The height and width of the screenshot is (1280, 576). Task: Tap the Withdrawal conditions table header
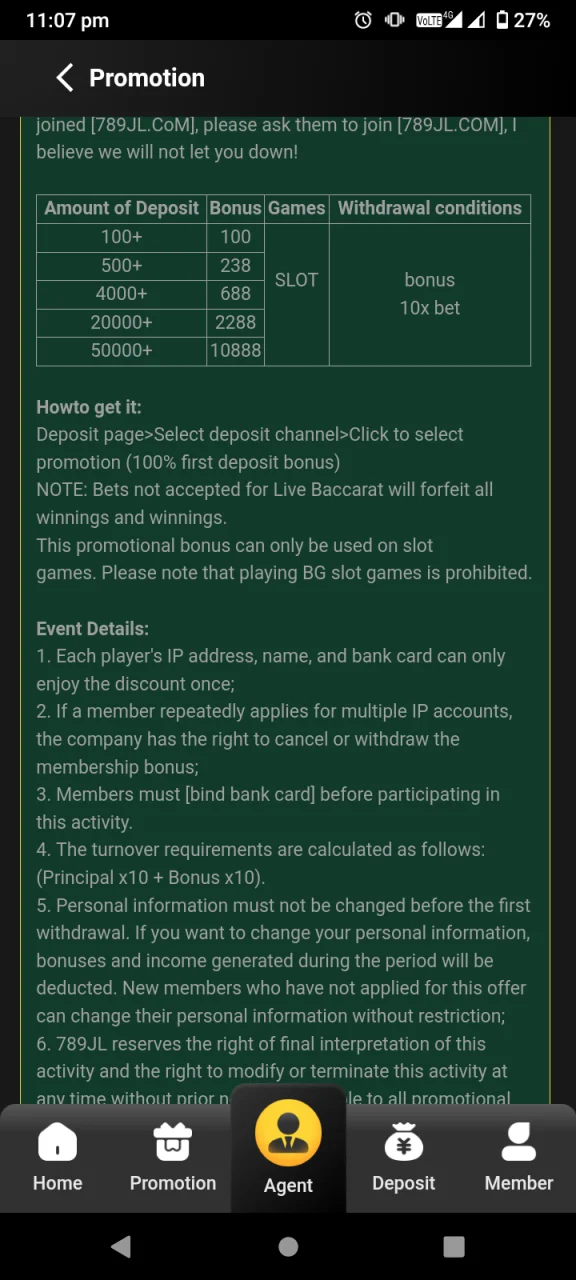pyautogui.click(x=430, y=208)
